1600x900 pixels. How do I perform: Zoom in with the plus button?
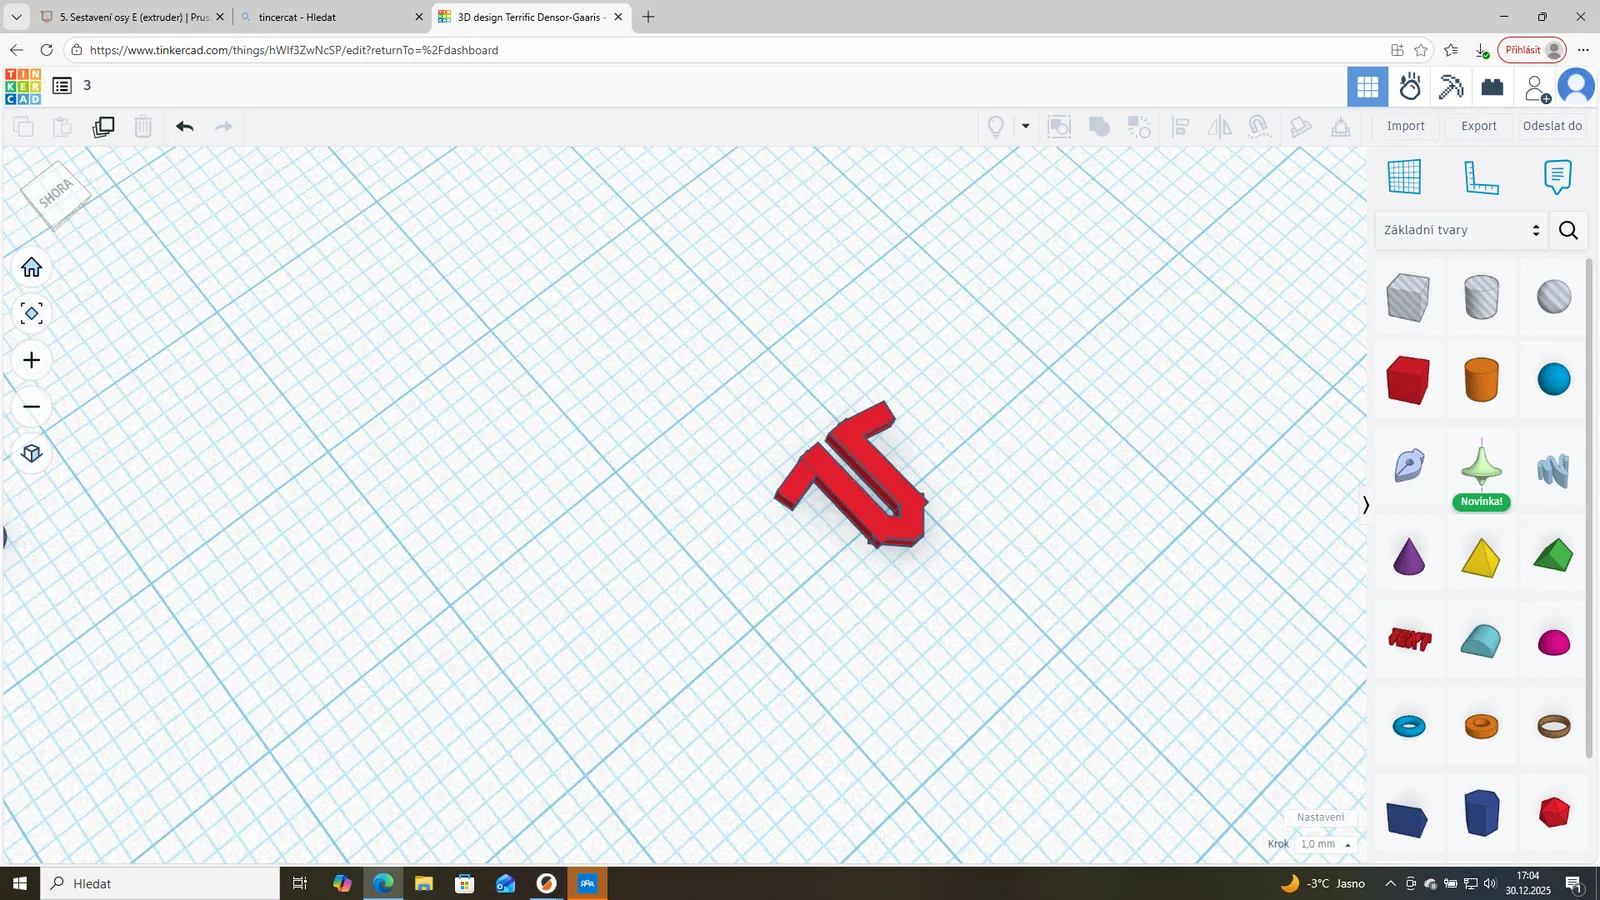(31, 360)
